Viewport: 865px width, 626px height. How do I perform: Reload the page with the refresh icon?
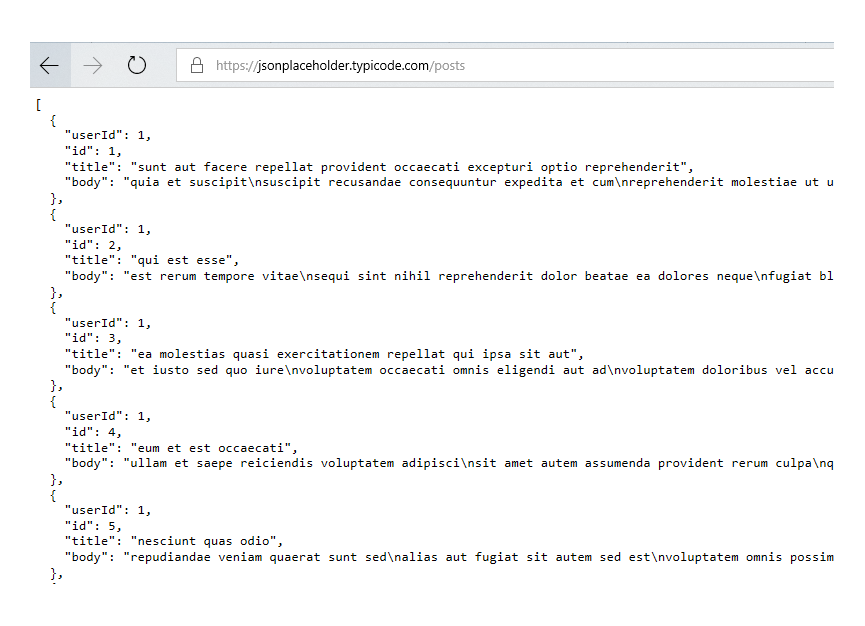pos(137,66)
